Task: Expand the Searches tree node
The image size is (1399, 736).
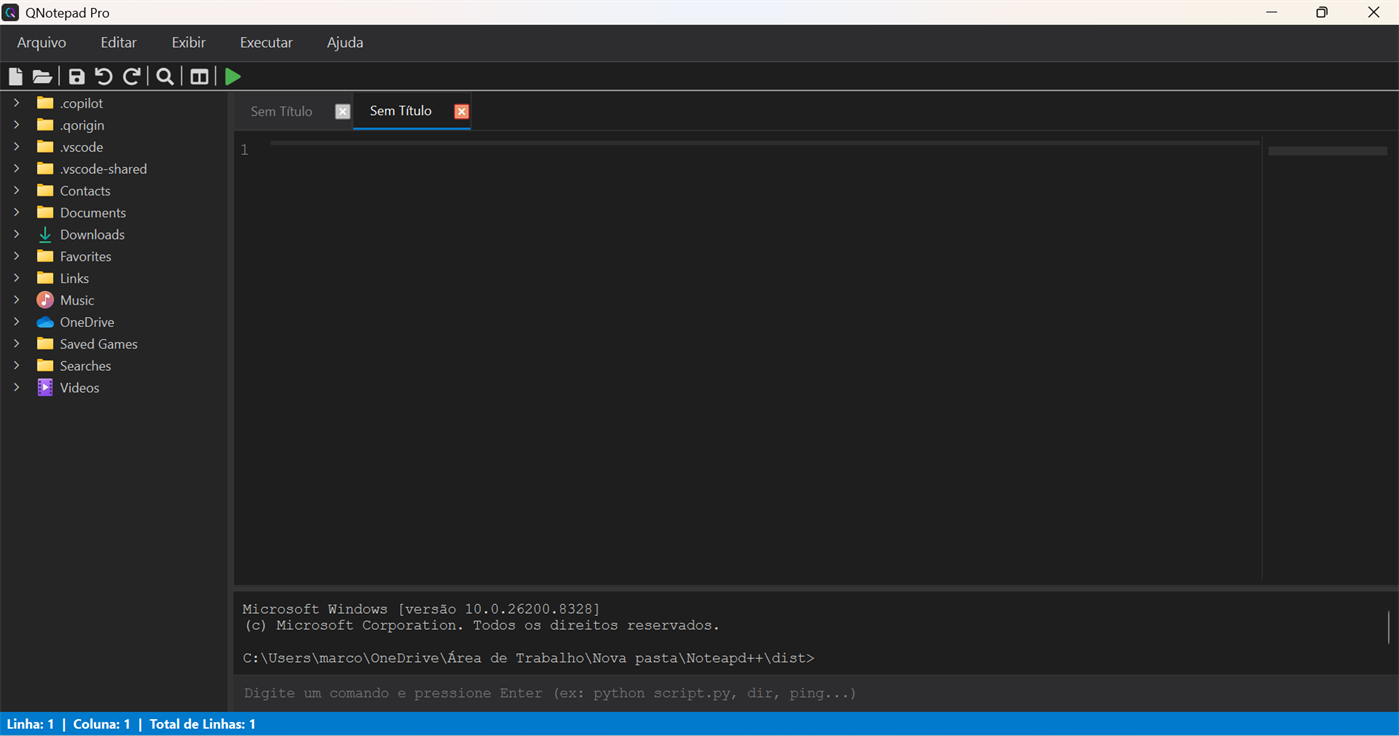Action: point(16,366)
